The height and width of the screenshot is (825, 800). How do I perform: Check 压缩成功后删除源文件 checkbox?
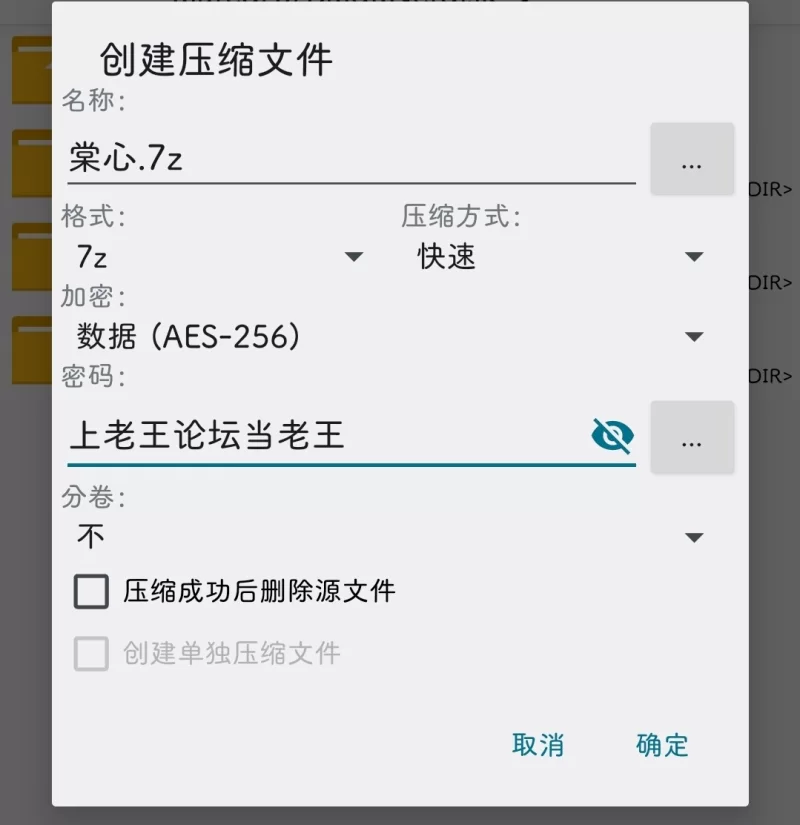(x=91, y=591)
